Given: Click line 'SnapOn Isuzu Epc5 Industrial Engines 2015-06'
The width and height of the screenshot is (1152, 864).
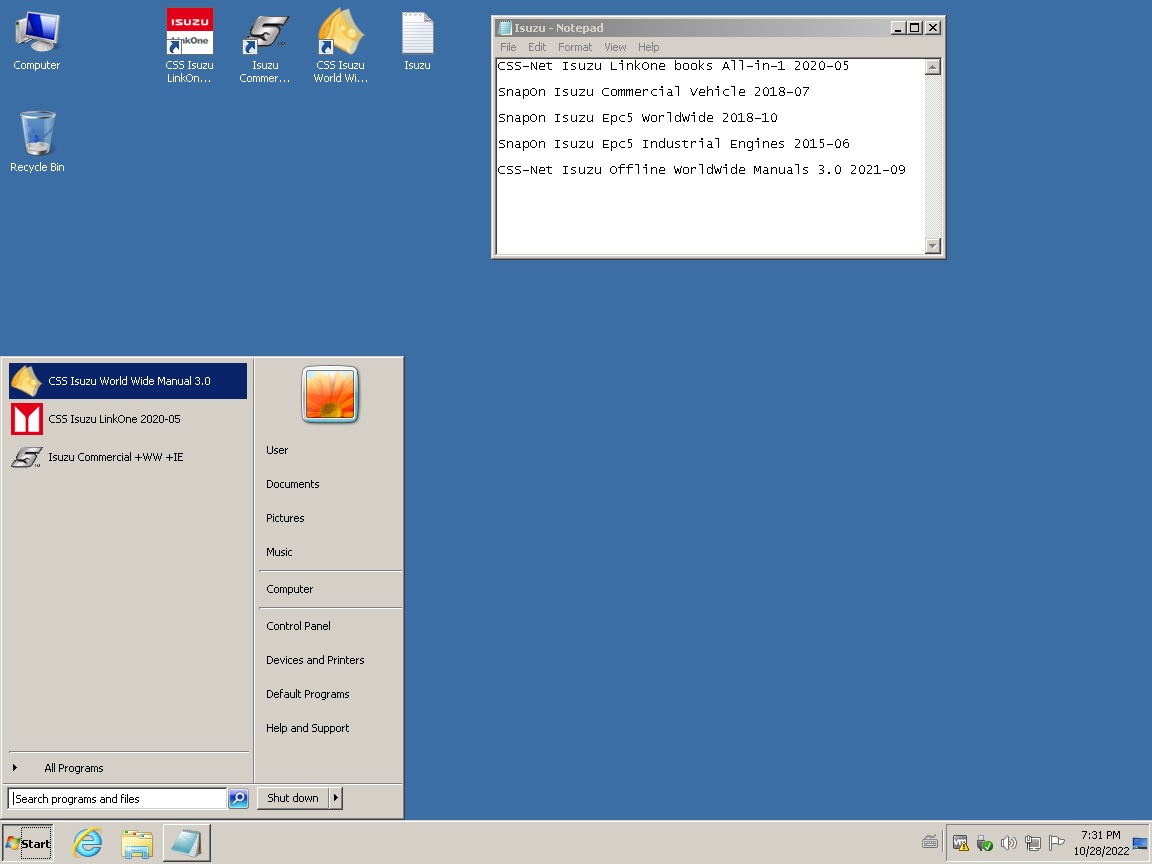Looking at the screenshot, I should pyautogui.click(x=674, y=143).
